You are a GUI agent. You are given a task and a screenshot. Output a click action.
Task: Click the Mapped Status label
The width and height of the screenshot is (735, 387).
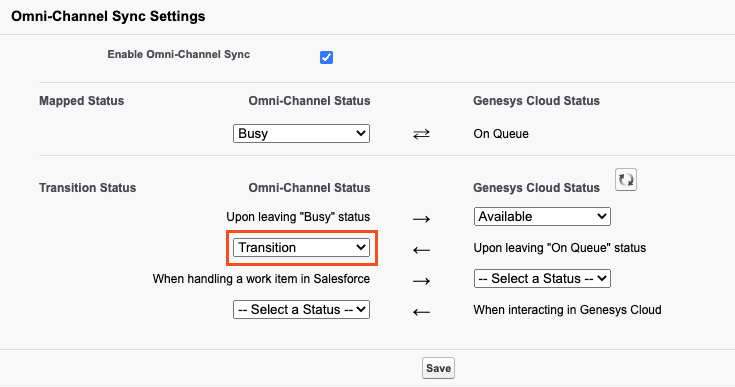(82, 101)
